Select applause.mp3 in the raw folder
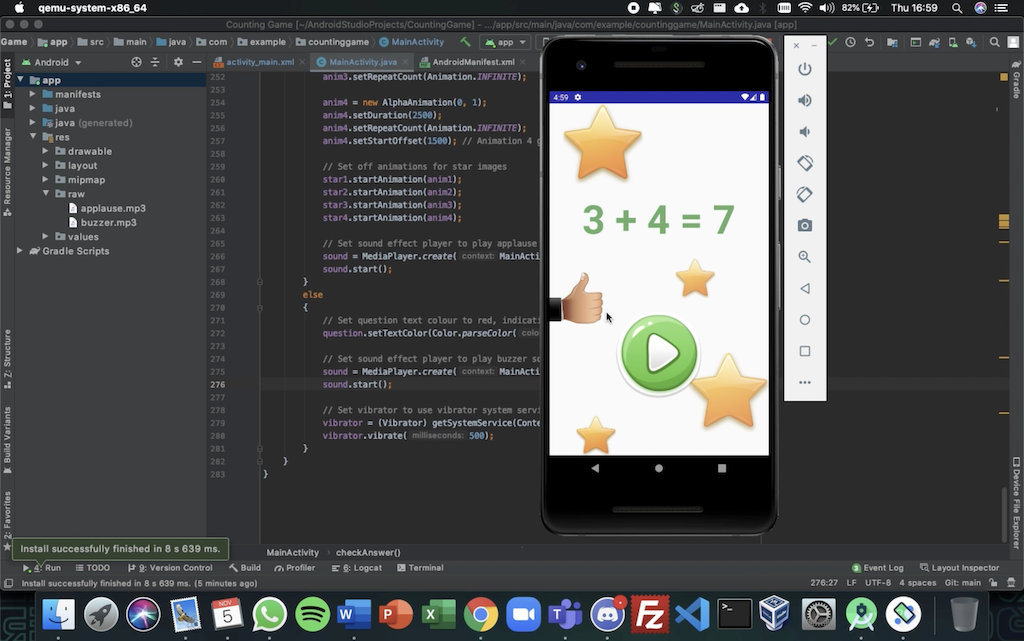The image size is (1024, 641). (112, 208)
